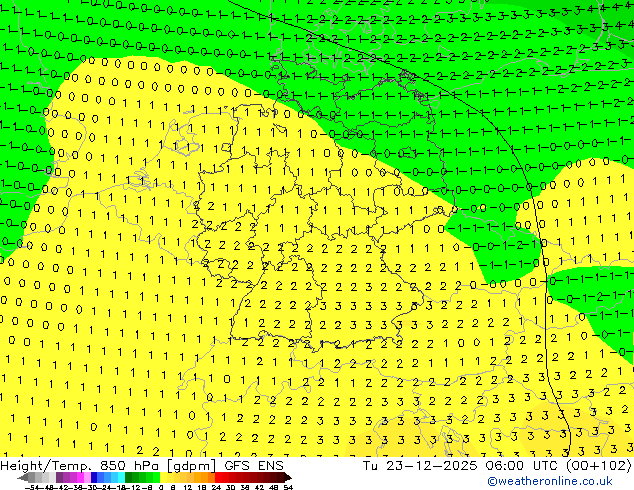The width and height of the screenshot is (634, 490).
Task: Select the (00+102) forecast hour text
Action: (x=598, y=465)
